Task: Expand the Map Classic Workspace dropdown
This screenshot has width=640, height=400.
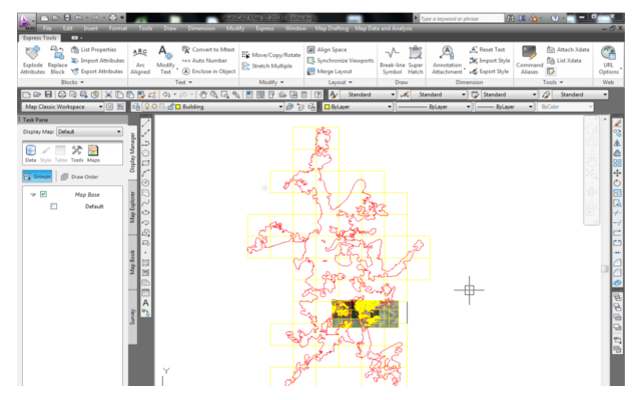Action: pos(62,107)
